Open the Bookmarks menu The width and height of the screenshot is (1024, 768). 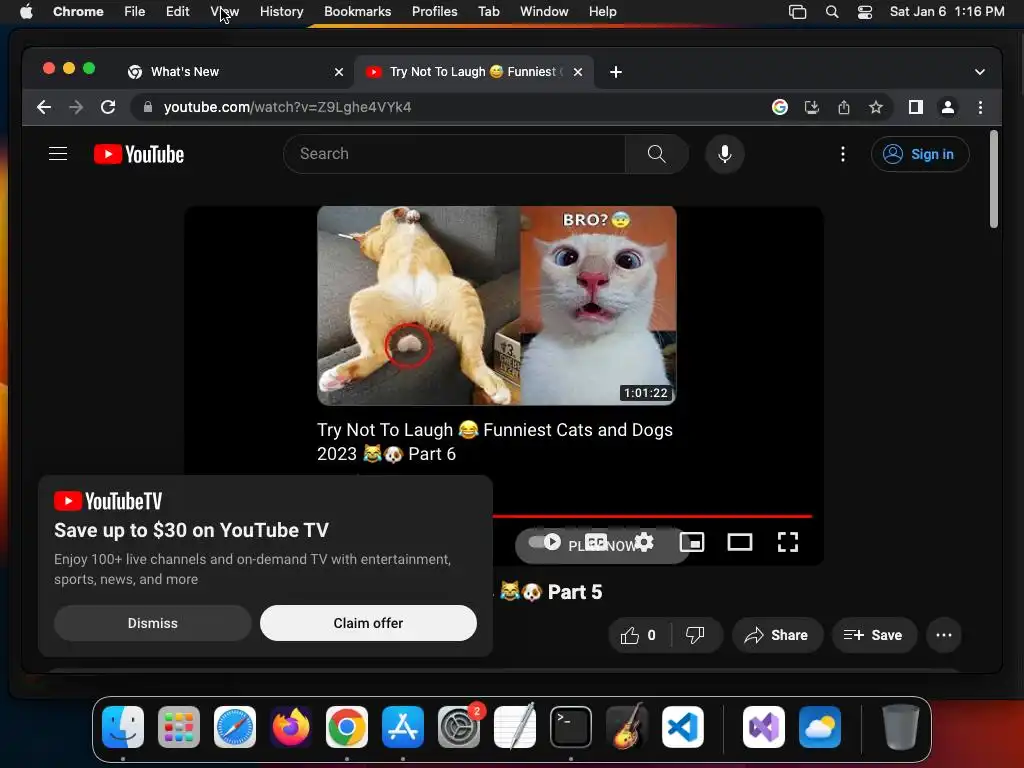[x=357, y=12]
